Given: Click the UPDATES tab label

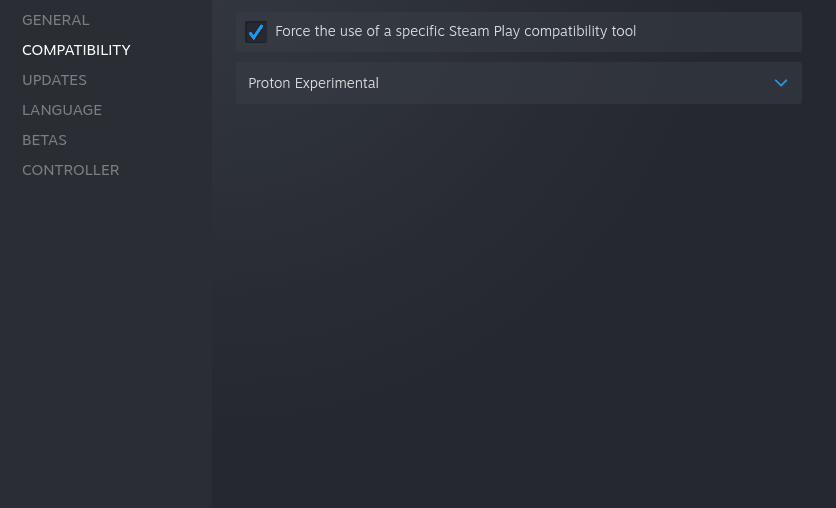Looking at the screenshot, I should click(54, 80).
